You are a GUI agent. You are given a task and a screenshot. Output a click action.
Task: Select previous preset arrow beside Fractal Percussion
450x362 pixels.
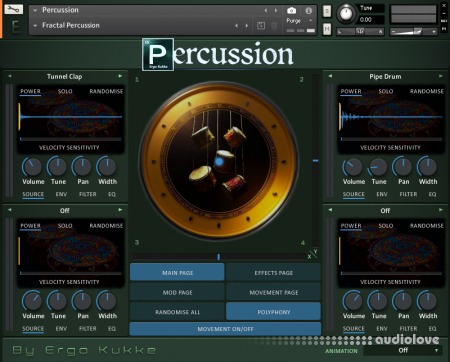(236, 25)
